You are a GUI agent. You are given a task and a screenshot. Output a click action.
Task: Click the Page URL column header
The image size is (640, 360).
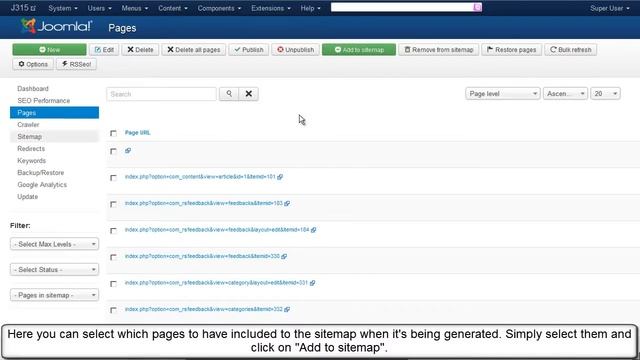(138, 133)
